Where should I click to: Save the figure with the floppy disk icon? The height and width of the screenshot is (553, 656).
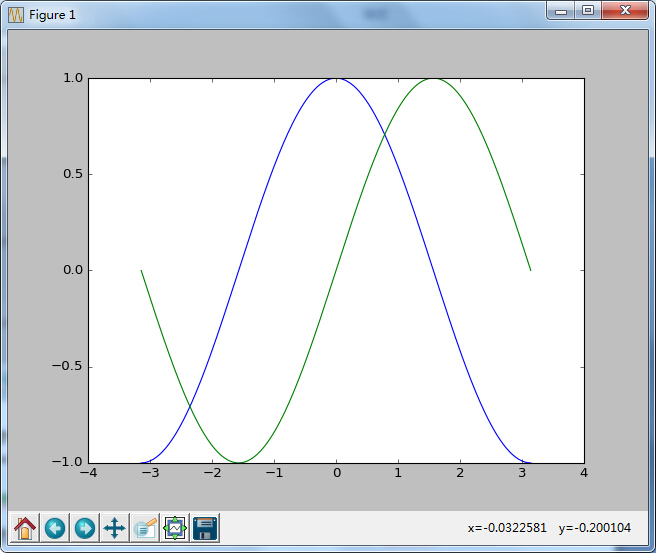click(x=205, y=528)
